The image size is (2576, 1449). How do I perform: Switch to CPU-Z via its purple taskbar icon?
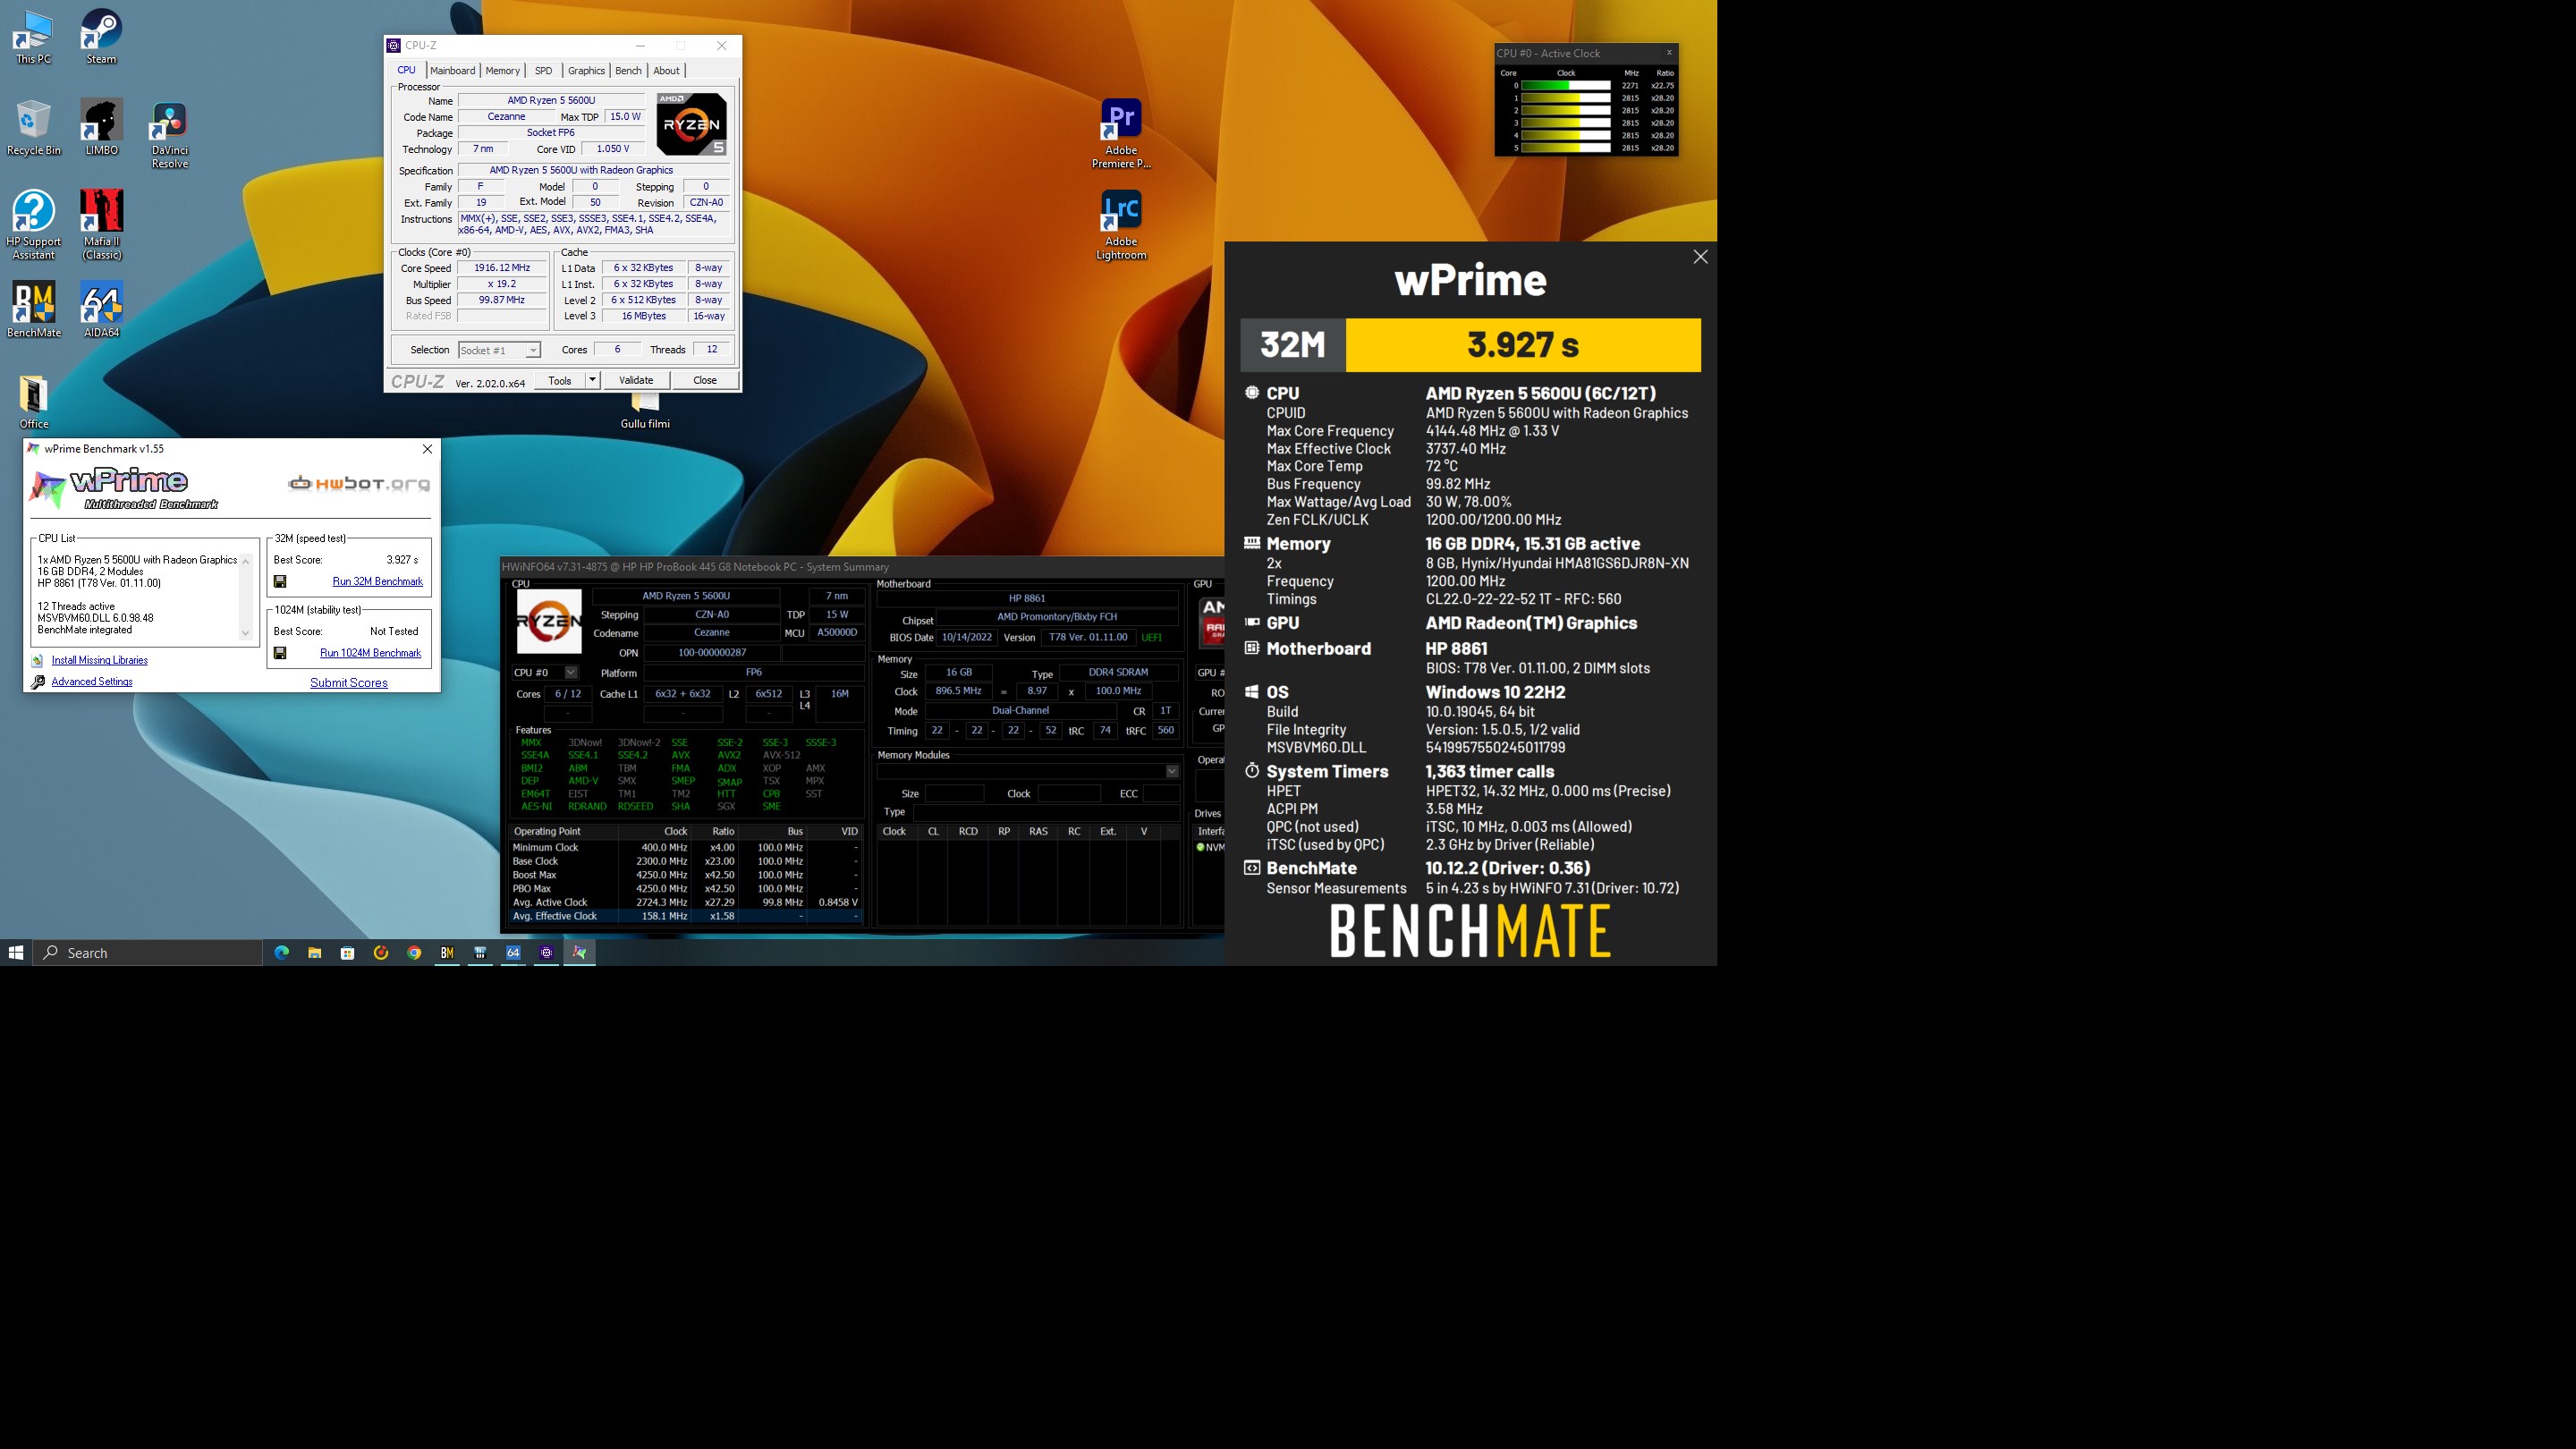point(546,953)
